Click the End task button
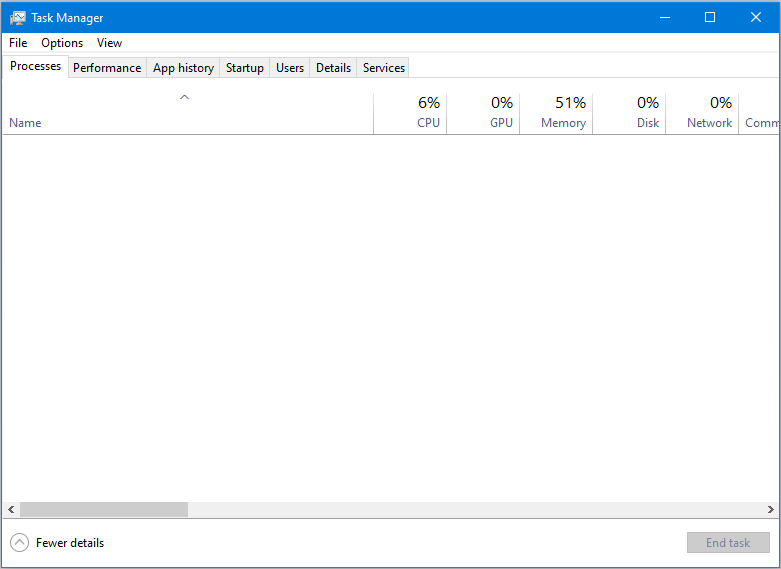 728,543
